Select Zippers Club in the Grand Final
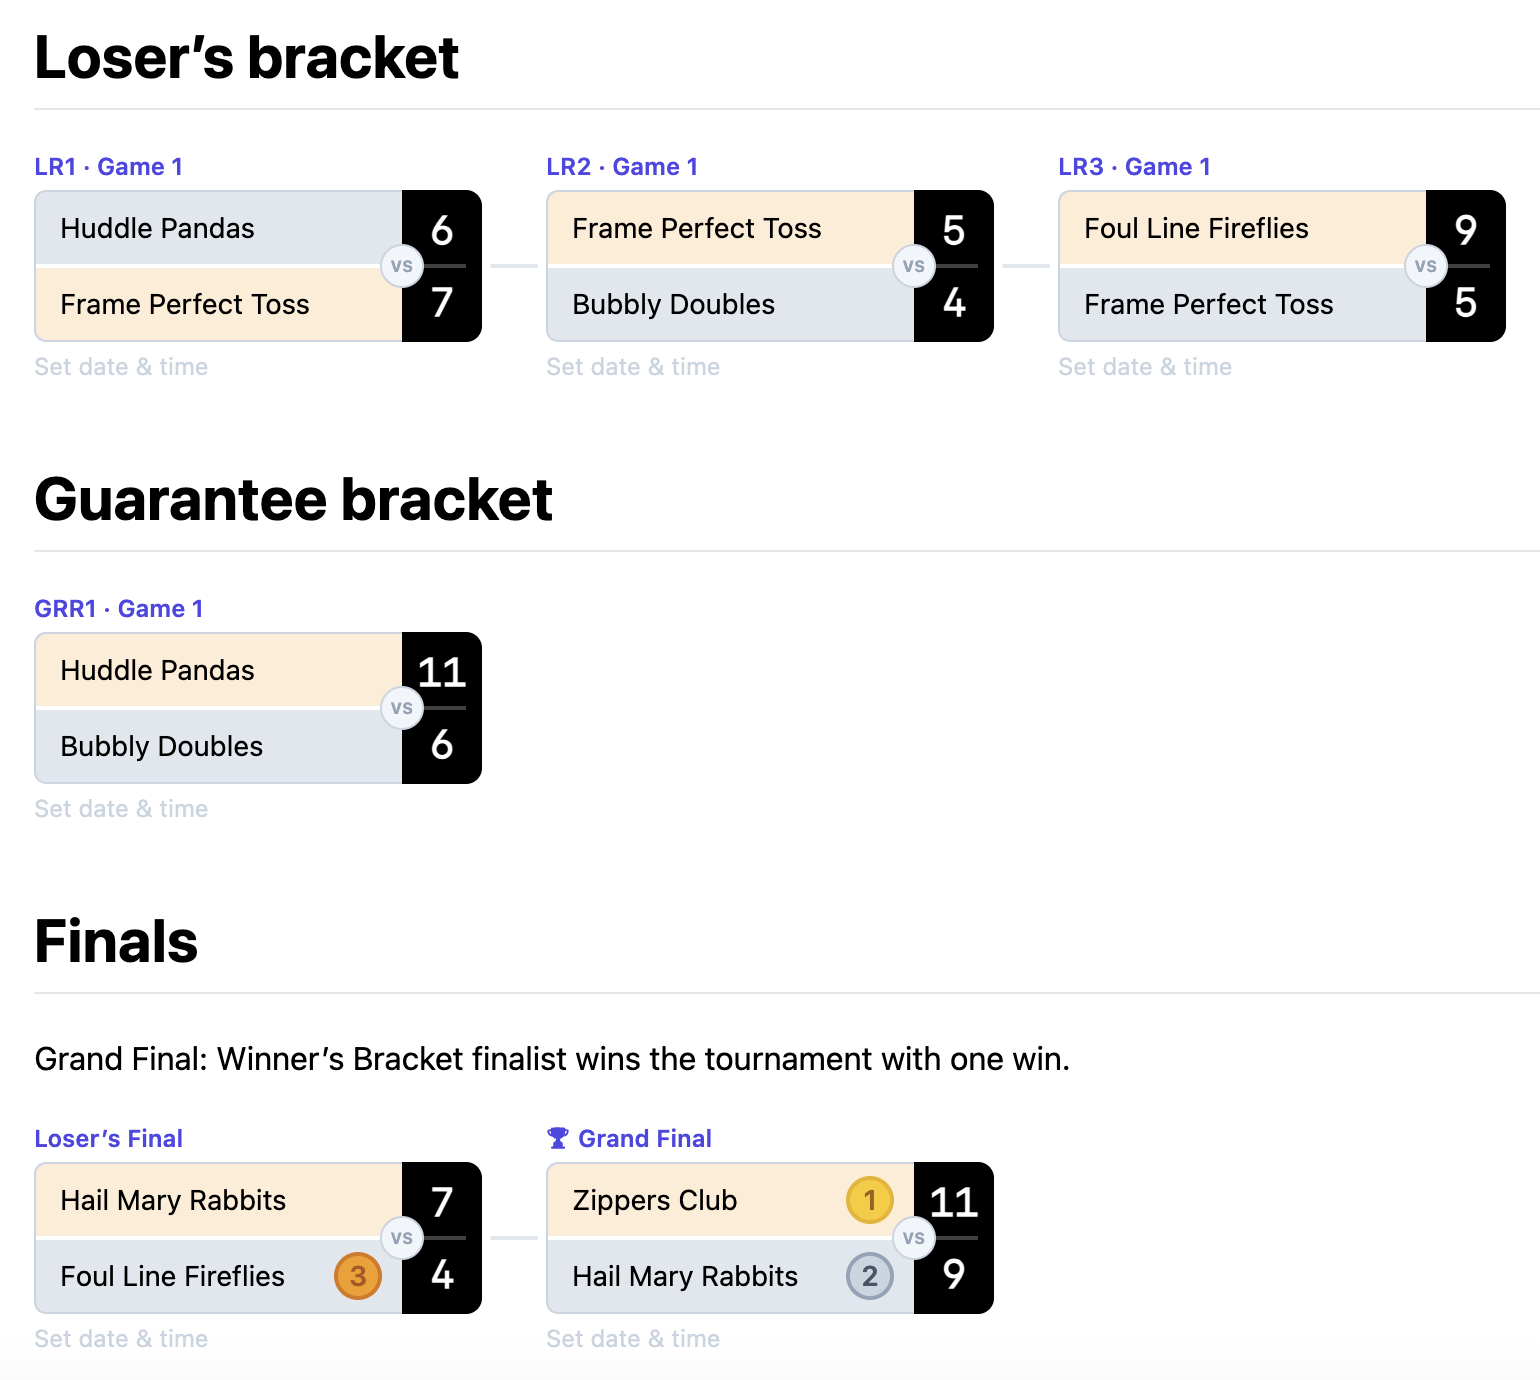The height and width of the screenshot is (1380, 1540). point(655,1200)
